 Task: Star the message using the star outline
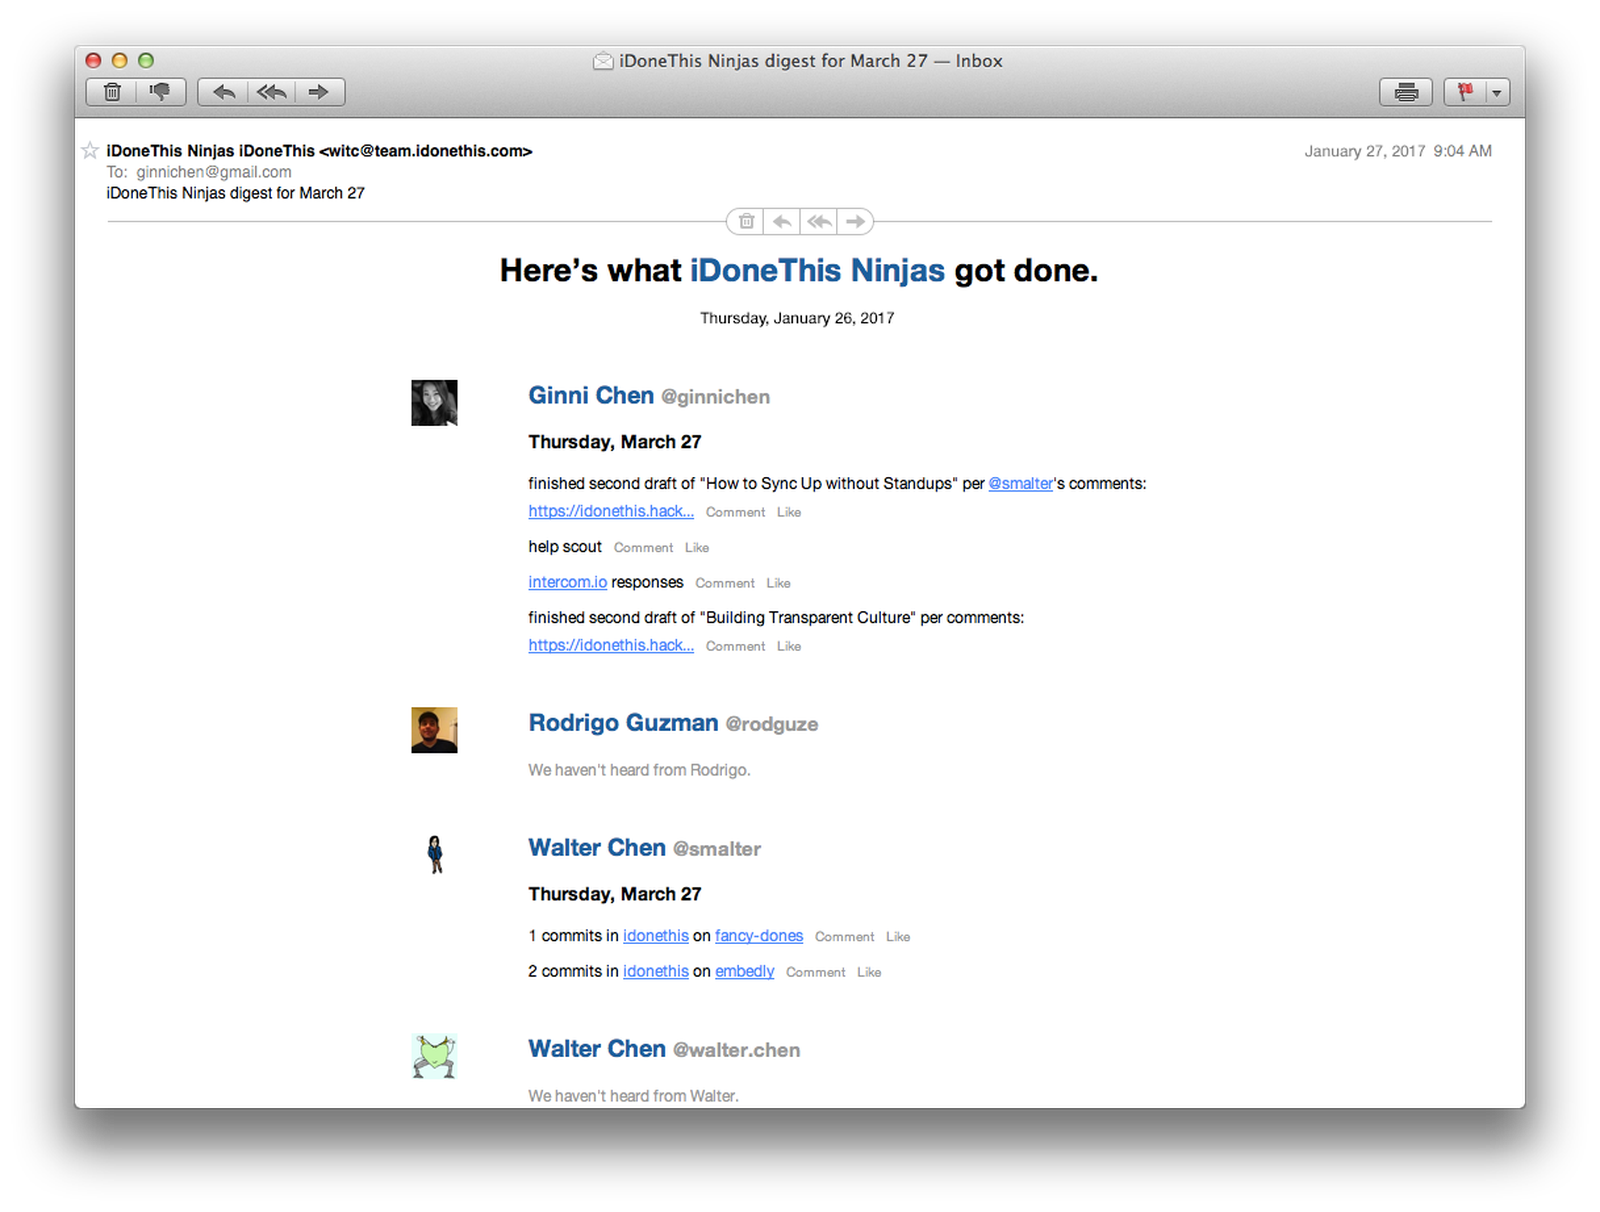click(89, 150)
